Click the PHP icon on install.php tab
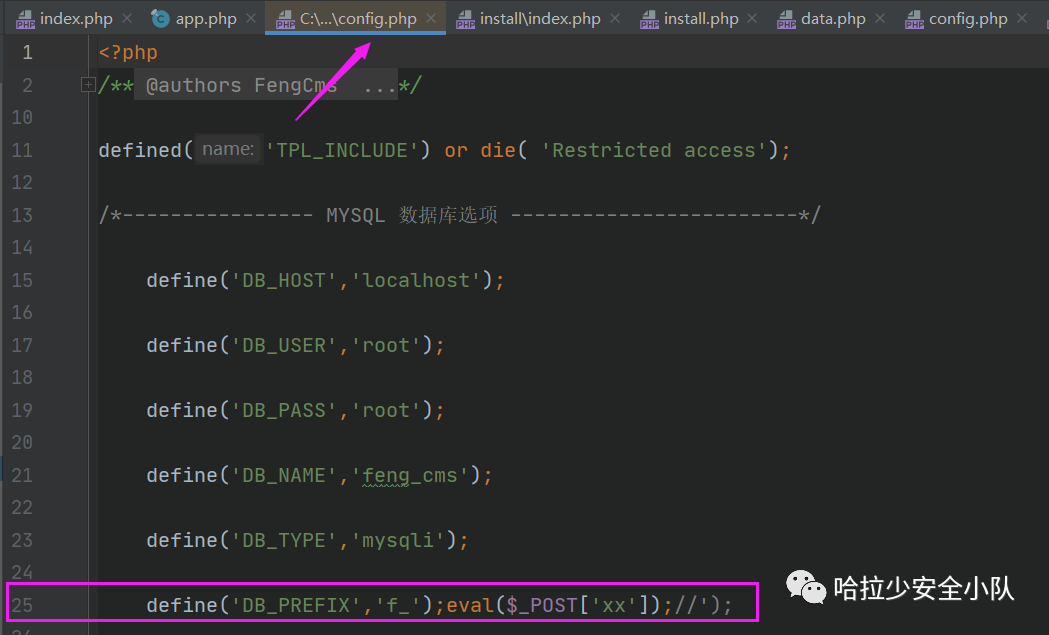The image size is (1049, 635). pos(649,19)
